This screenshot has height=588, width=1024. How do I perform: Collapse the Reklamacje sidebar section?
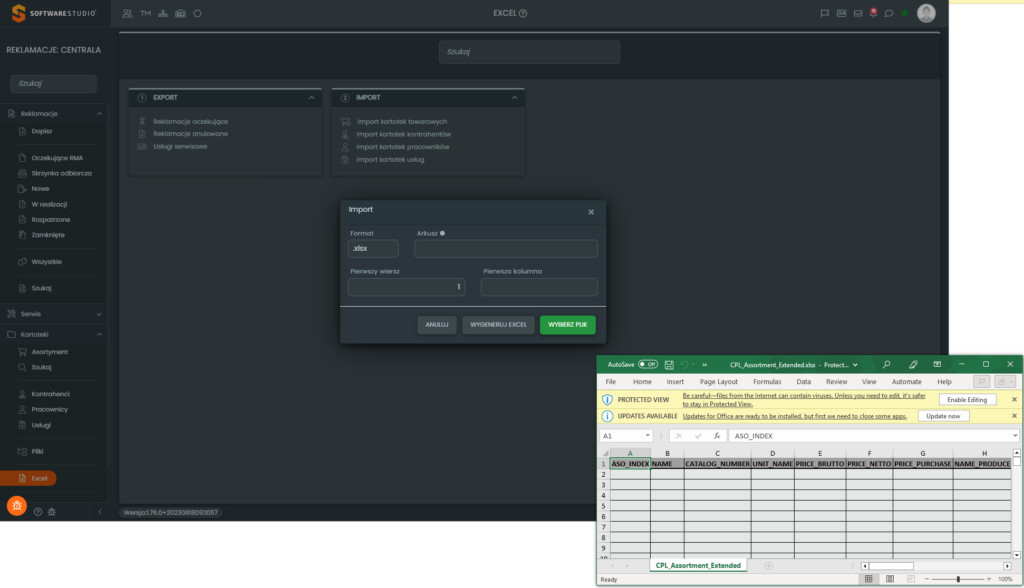[99, 114]
